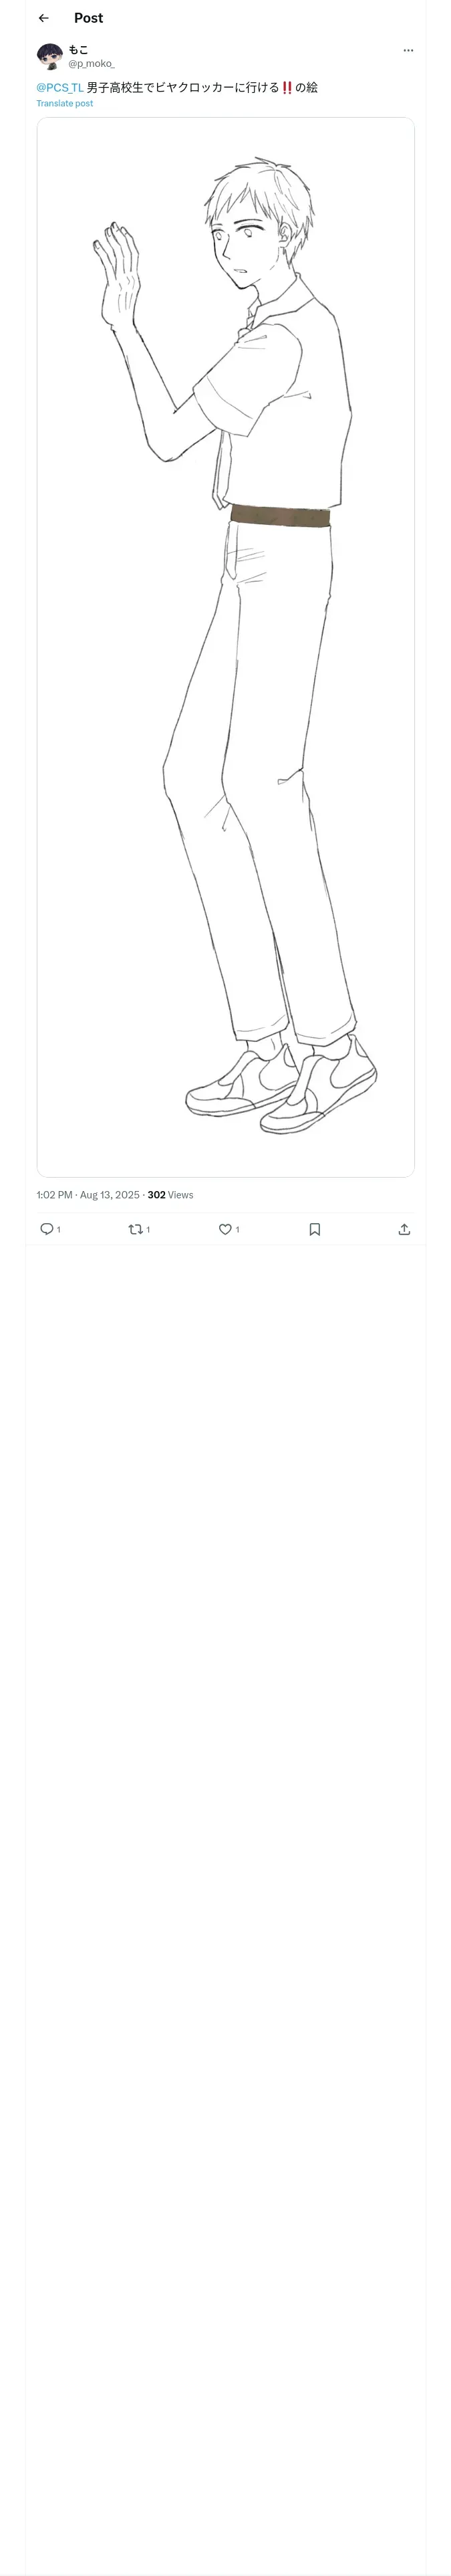Click the reply count number

tap(59, 1230)
